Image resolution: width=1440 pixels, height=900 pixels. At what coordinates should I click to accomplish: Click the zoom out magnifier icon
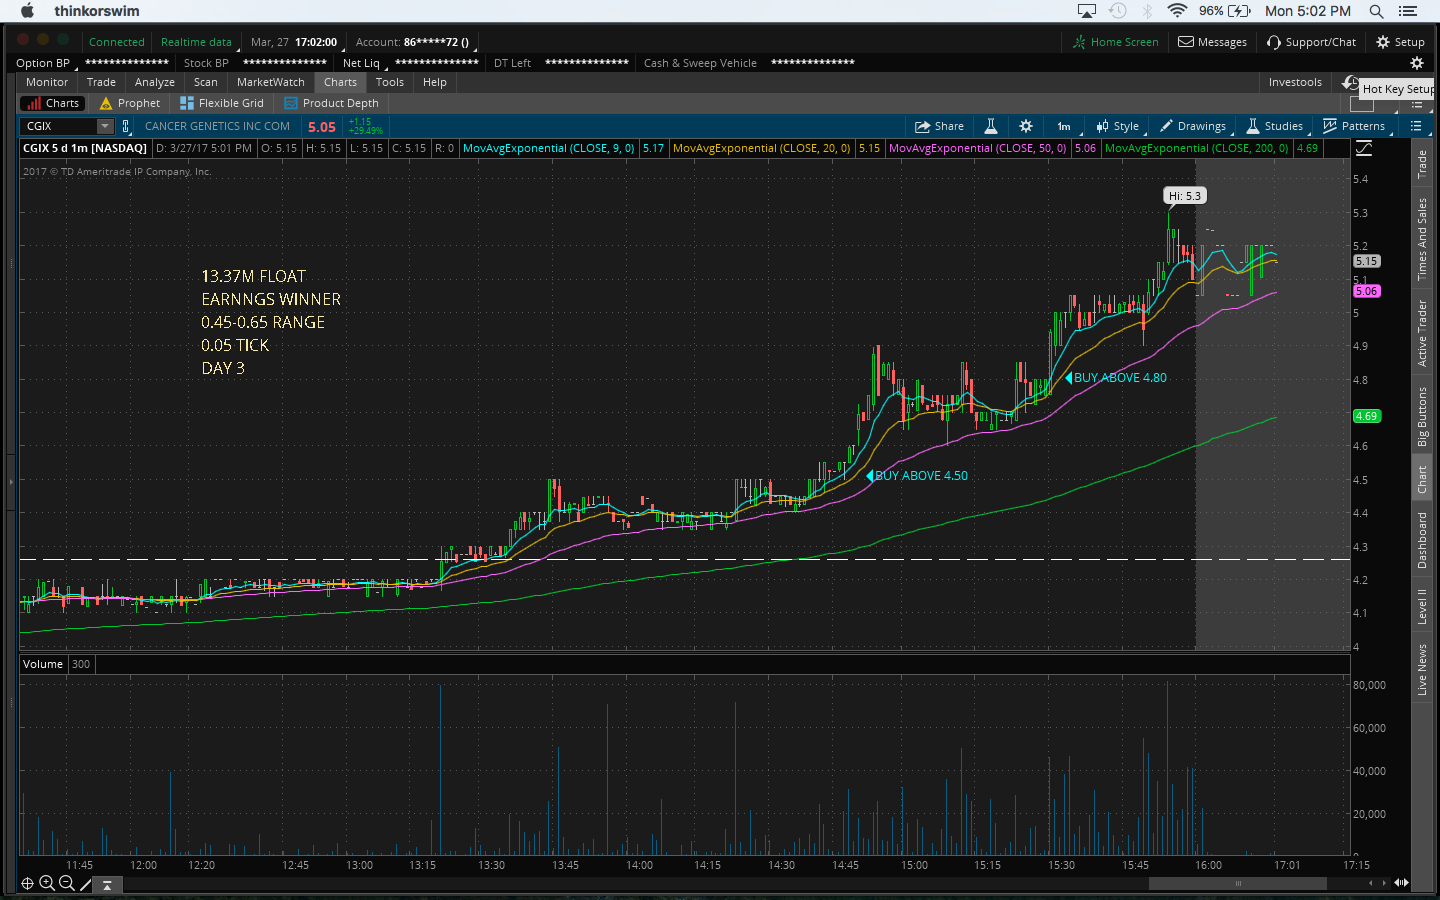pos(67,883)
